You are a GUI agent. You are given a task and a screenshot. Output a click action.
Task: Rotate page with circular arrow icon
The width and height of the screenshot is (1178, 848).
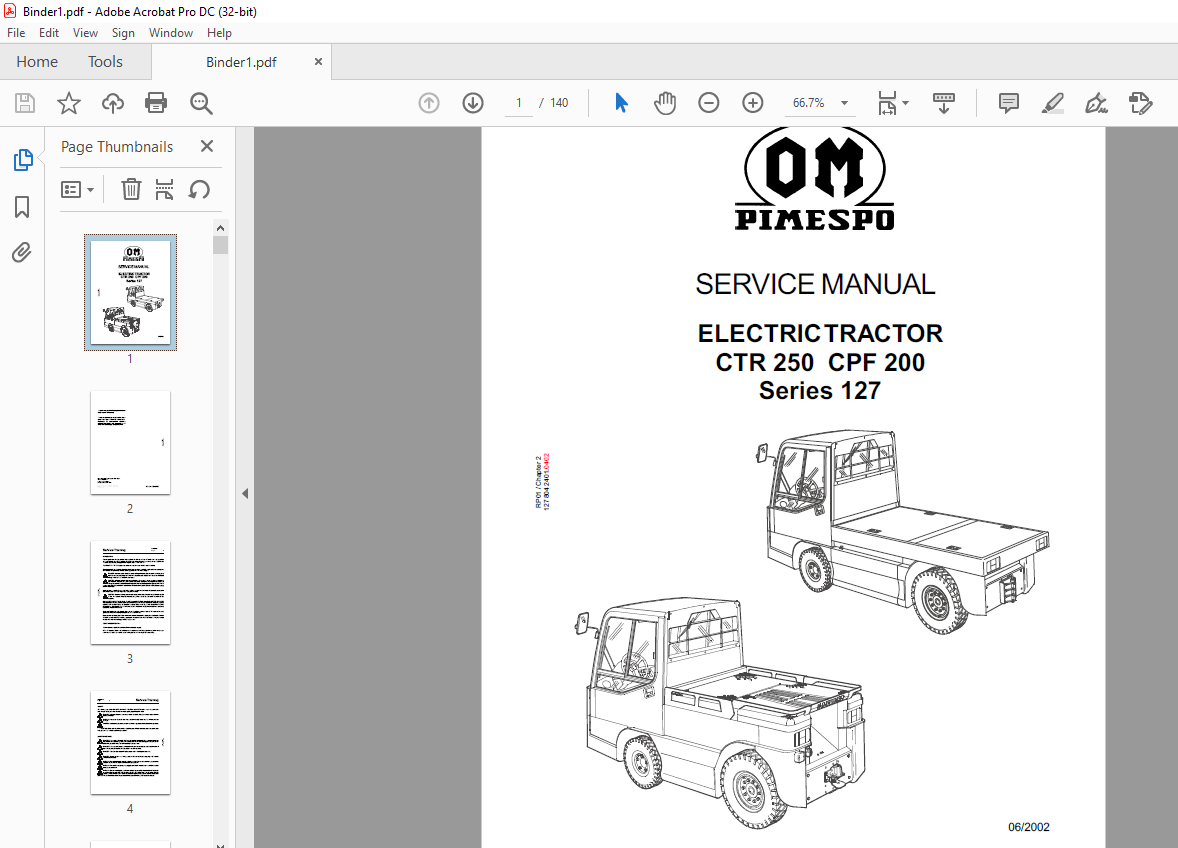coord(199,189)
